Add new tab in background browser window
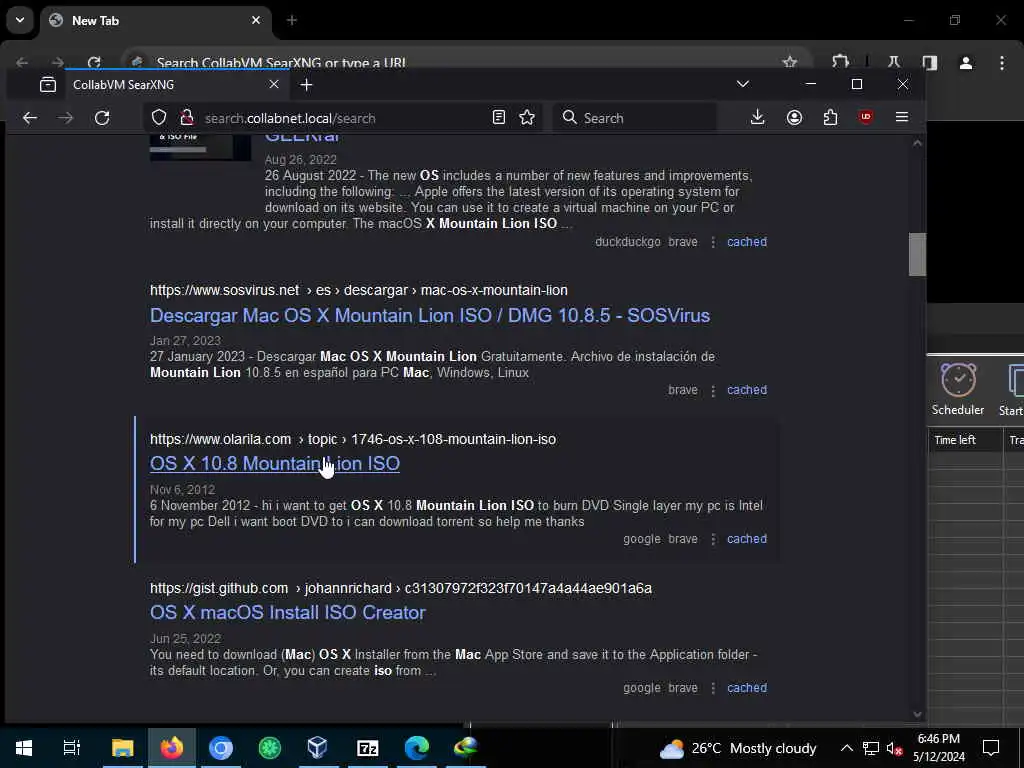This screenshot has height=768, width=1024. (292, 20)
